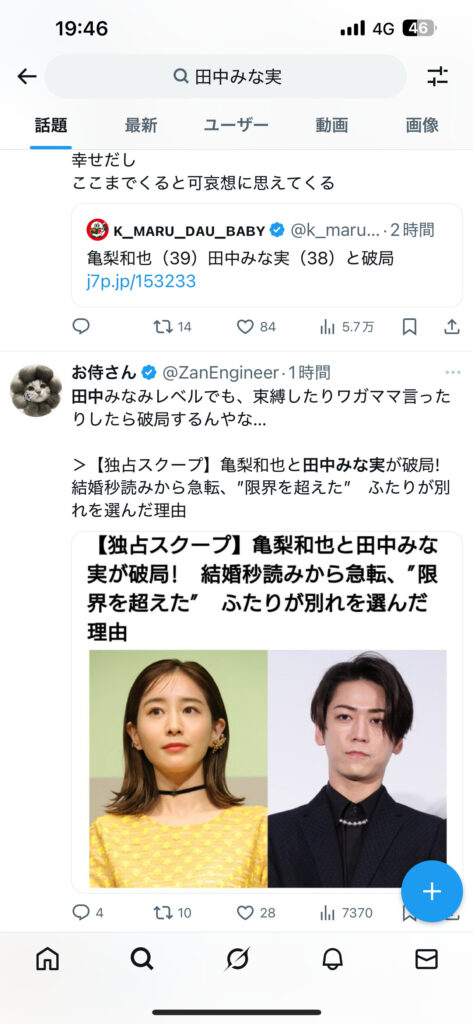Open the j7p.jp/153233 link

[141, 281]
